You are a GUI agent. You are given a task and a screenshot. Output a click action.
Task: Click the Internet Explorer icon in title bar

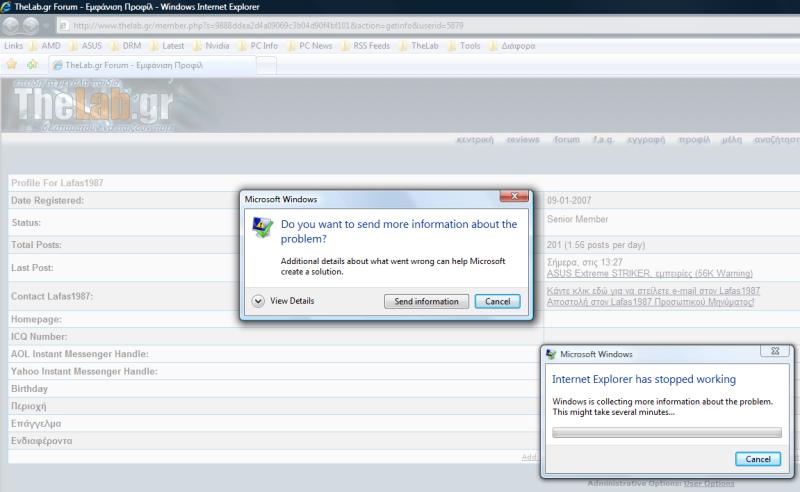pyautogui.click(x=6, y=7)
